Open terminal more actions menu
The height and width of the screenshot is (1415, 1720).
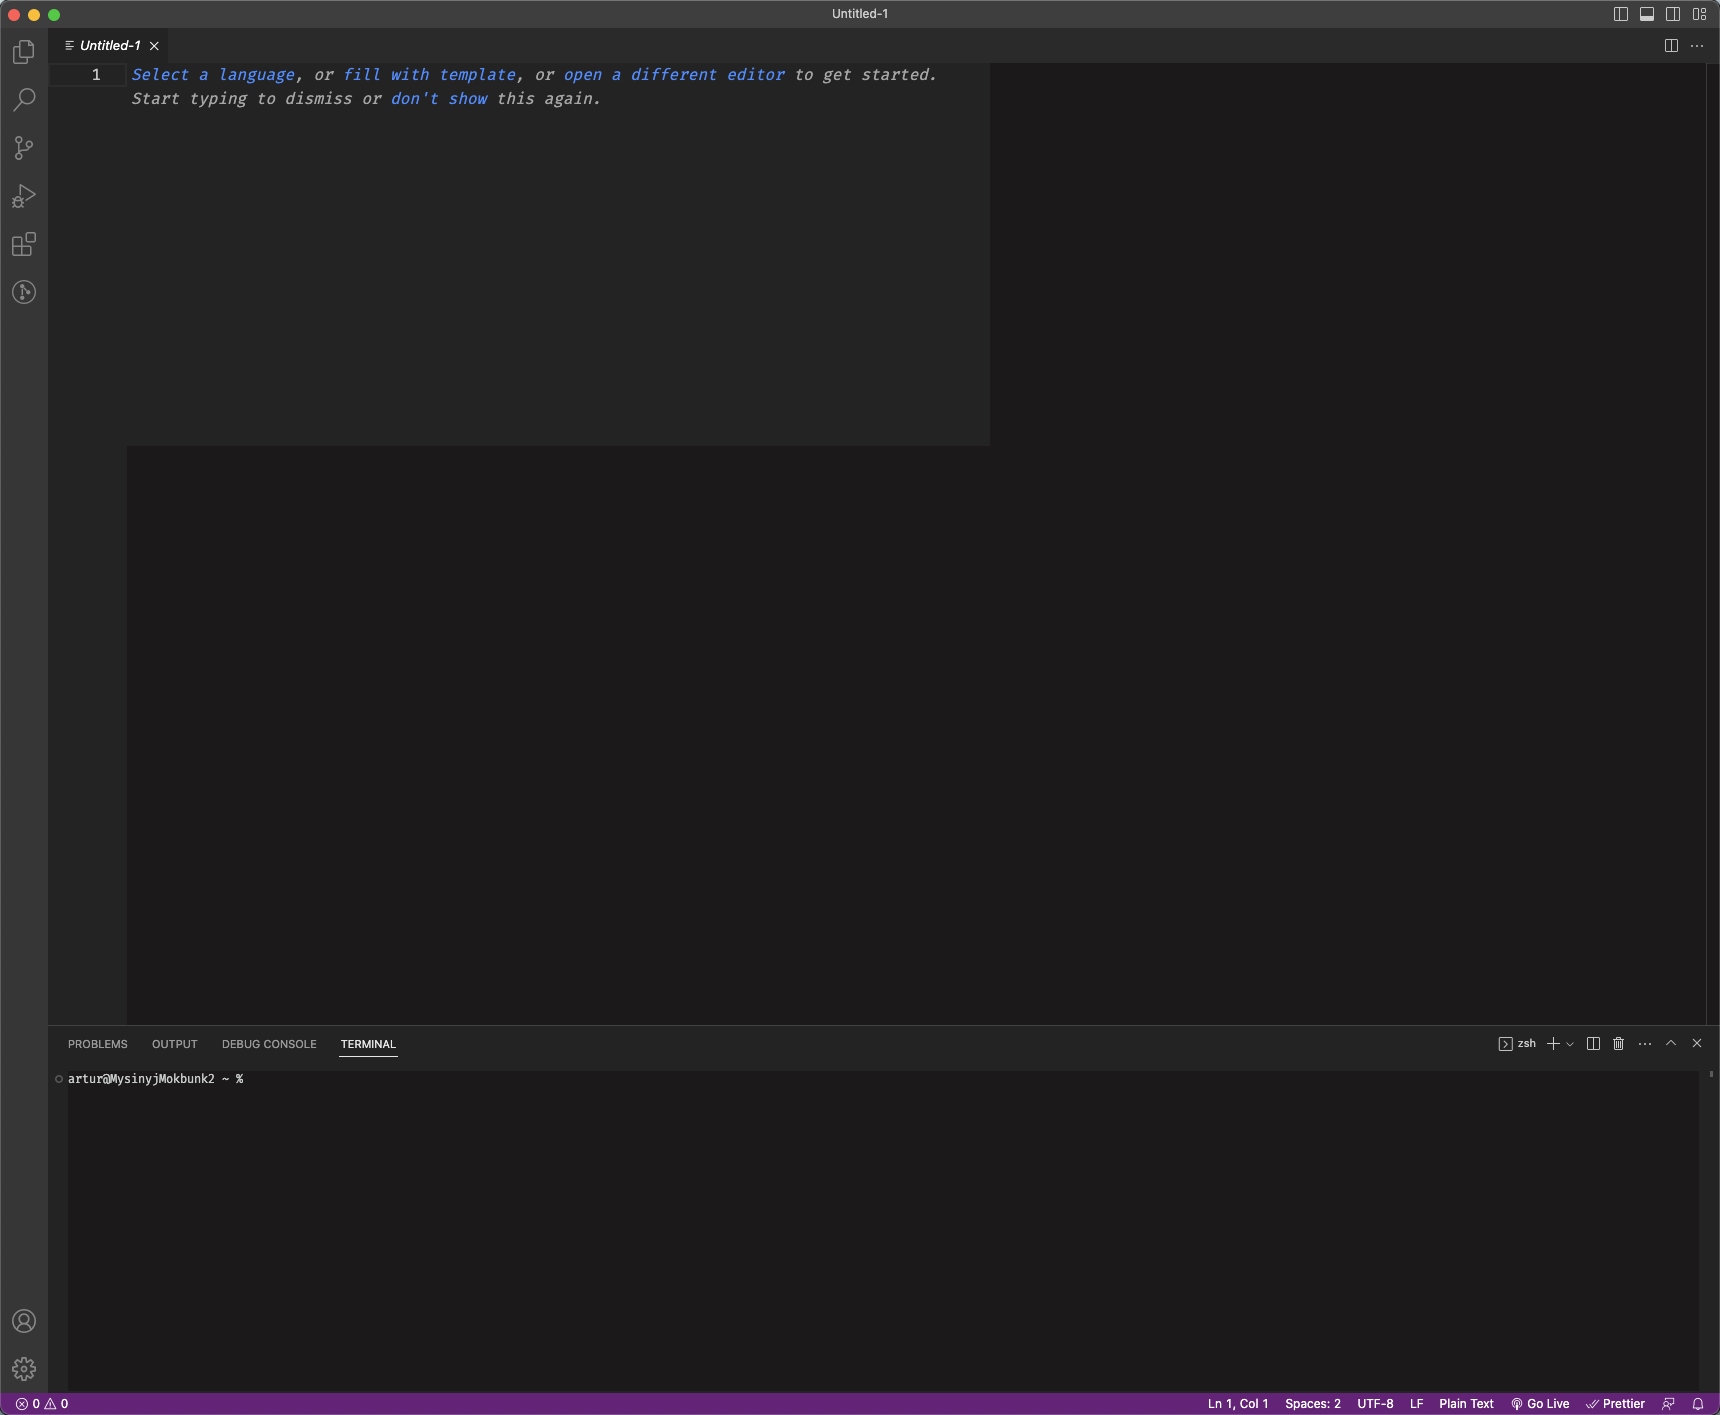1644,1043
